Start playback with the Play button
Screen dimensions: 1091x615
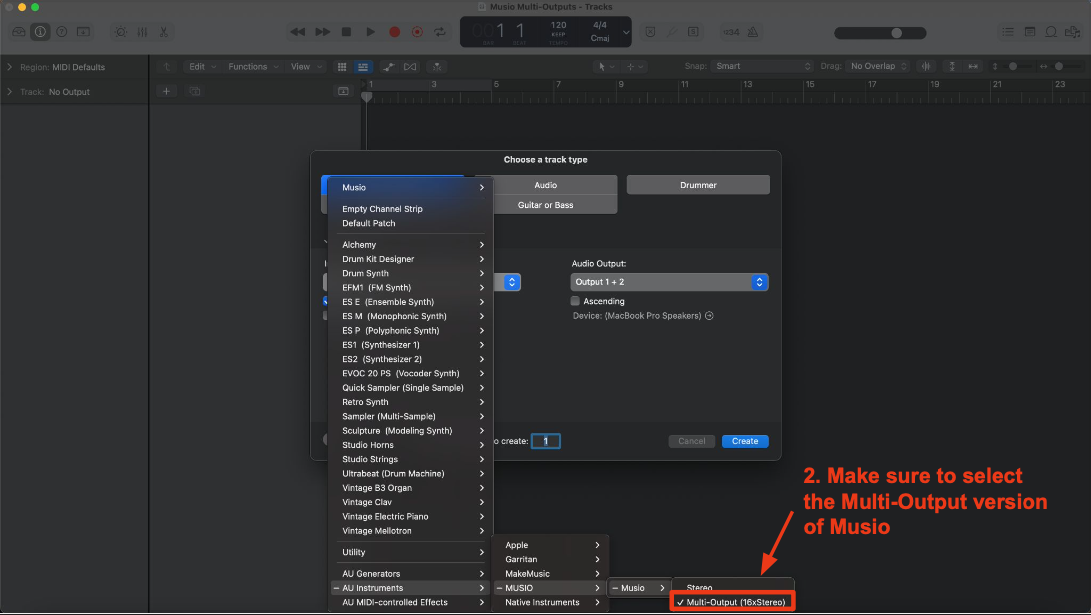tap(370, 32)
